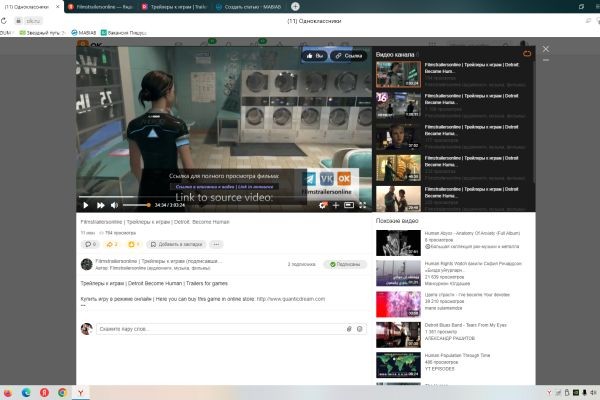Click the VK icon in video overlay

coord(326,179)
